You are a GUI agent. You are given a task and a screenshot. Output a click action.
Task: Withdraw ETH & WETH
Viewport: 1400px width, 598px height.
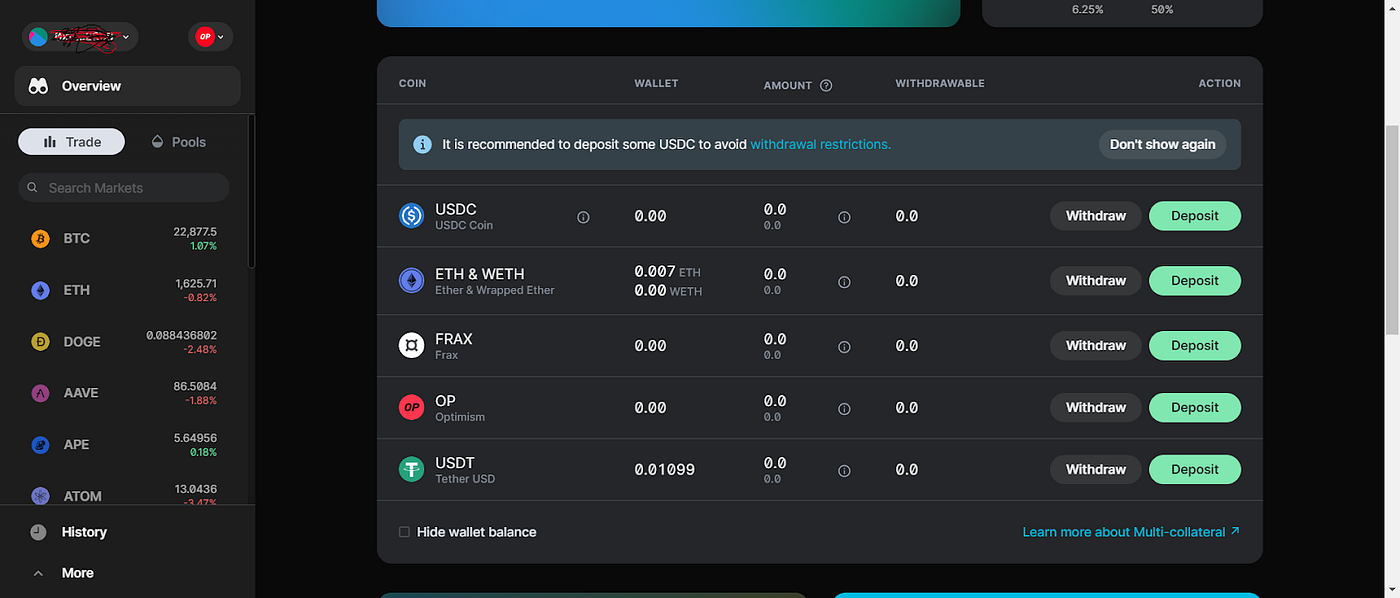1095,281
